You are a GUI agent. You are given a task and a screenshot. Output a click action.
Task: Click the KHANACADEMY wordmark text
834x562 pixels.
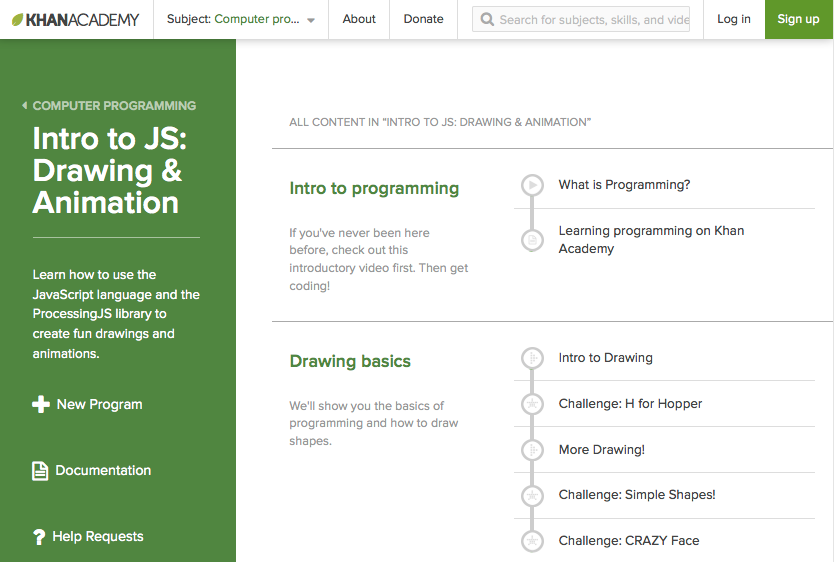point(82,20)
